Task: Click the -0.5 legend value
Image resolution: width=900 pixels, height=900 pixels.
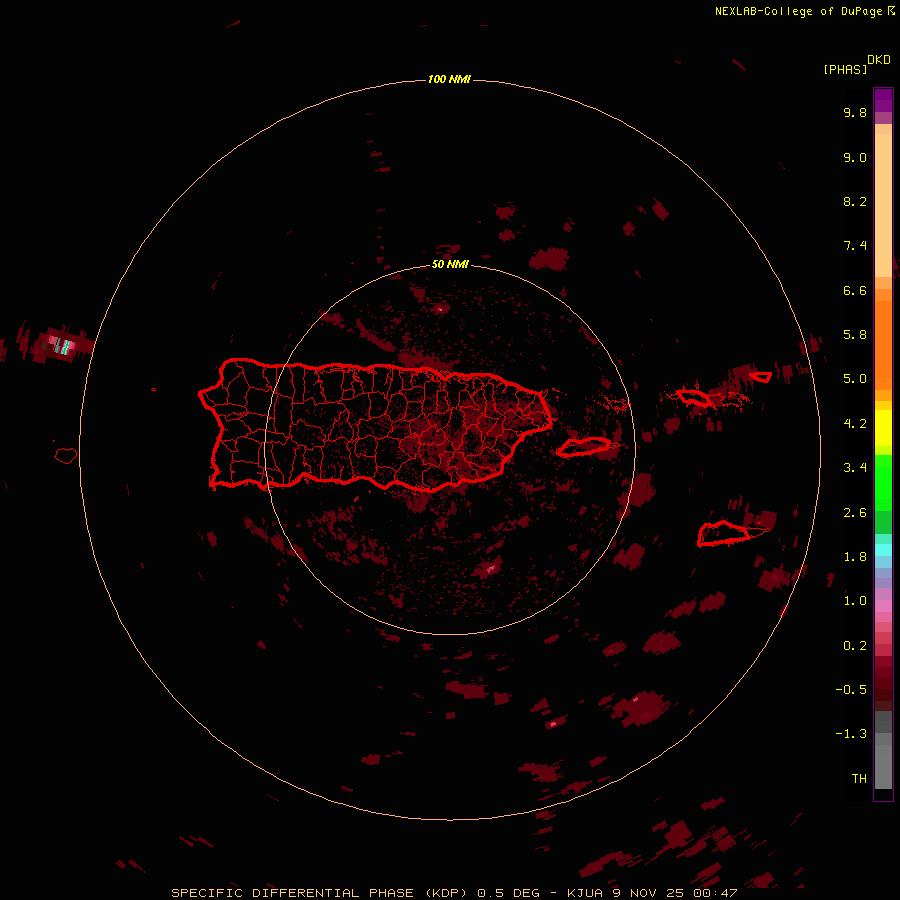Action: point(851,690)
